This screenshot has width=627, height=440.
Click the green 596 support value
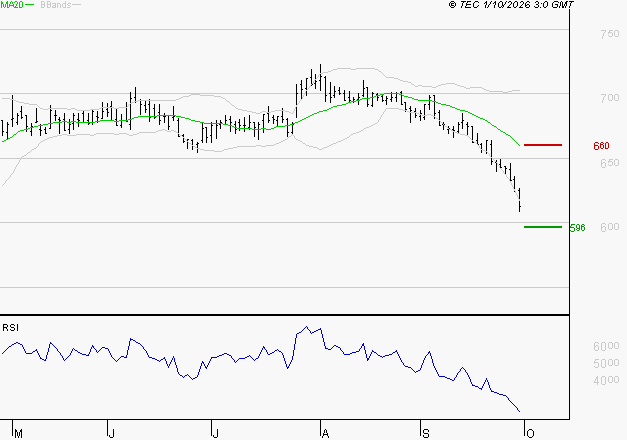click(577, 228)
